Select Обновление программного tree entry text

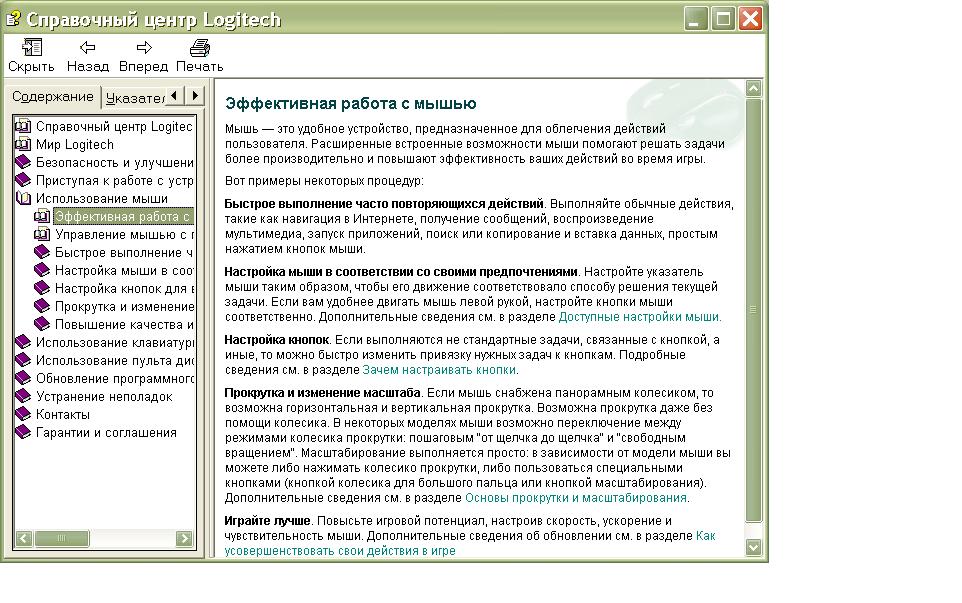pos(115,378)
